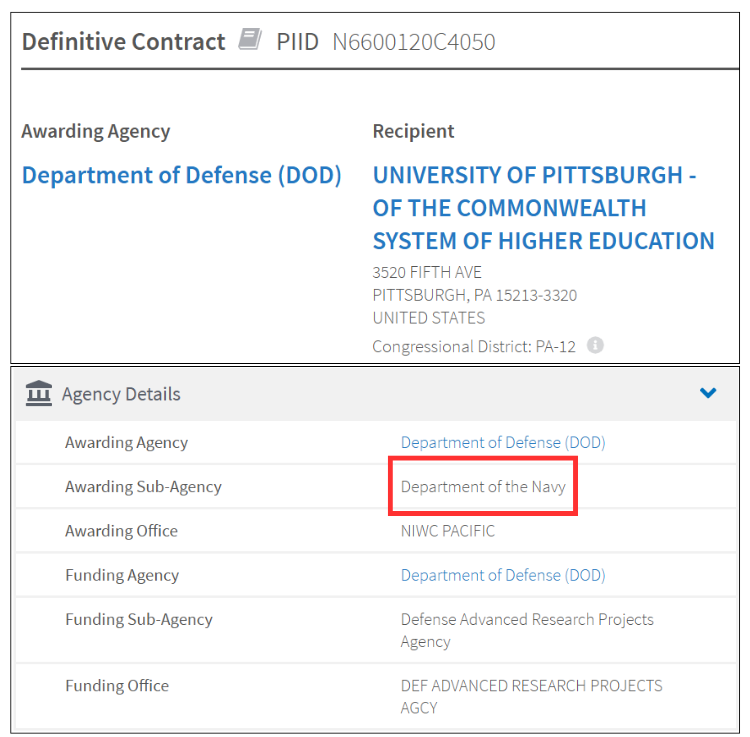Open the Funding Agency DOD link
The height and width of the screenshot is (737, 750).
503,575
